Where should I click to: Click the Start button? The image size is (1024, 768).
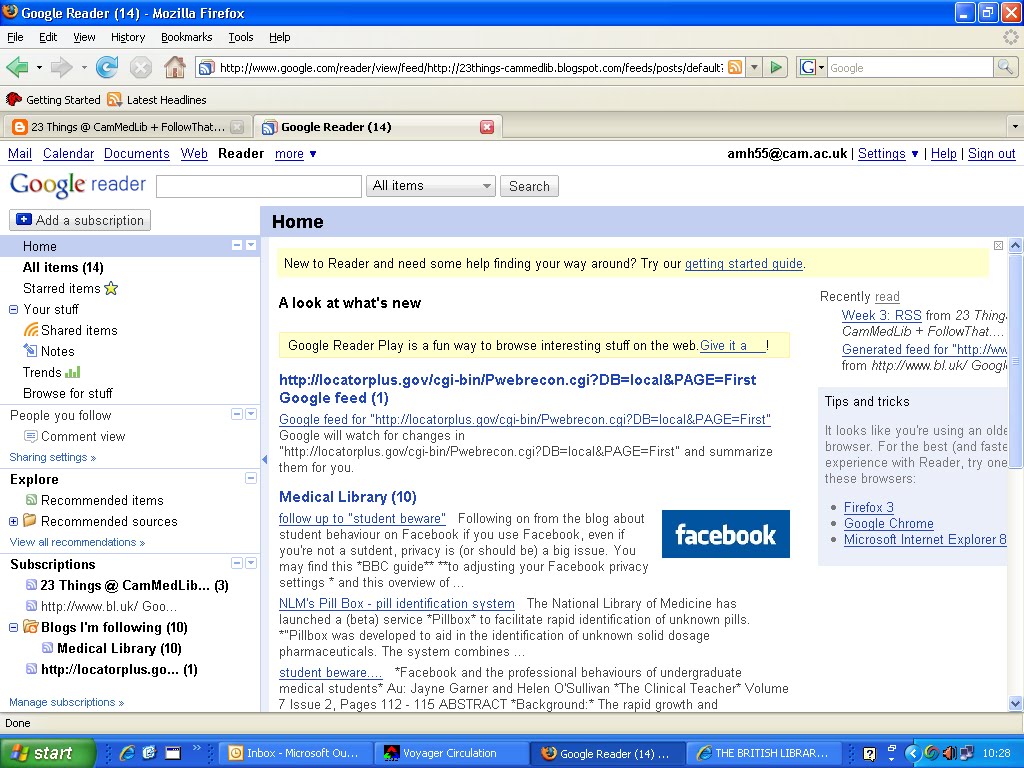[48, 753]
